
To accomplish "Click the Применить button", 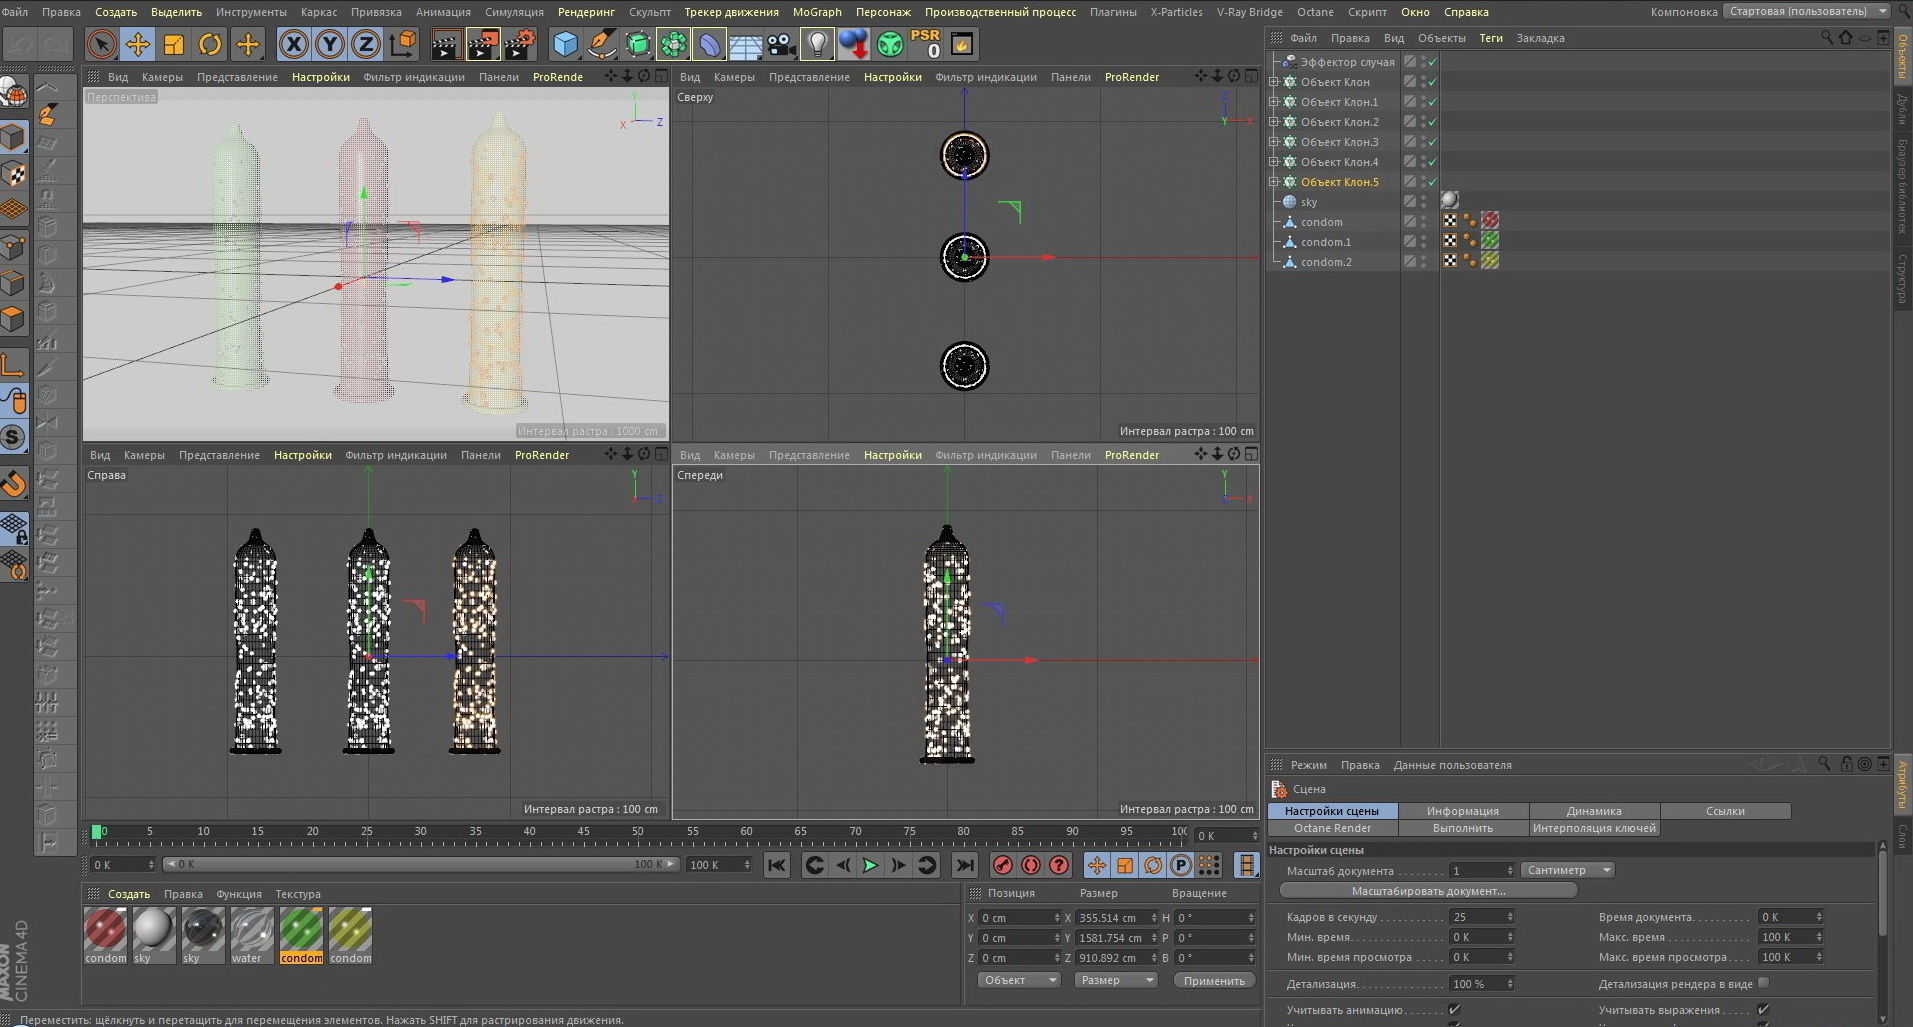I will (1214, 980).
